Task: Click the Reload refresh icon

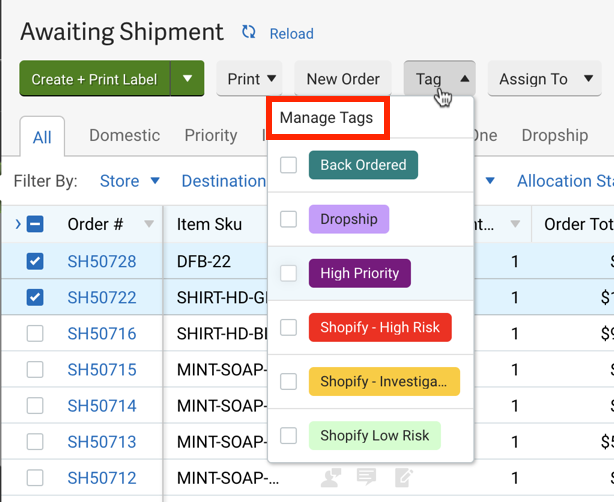Action: (x=249, y=33)
